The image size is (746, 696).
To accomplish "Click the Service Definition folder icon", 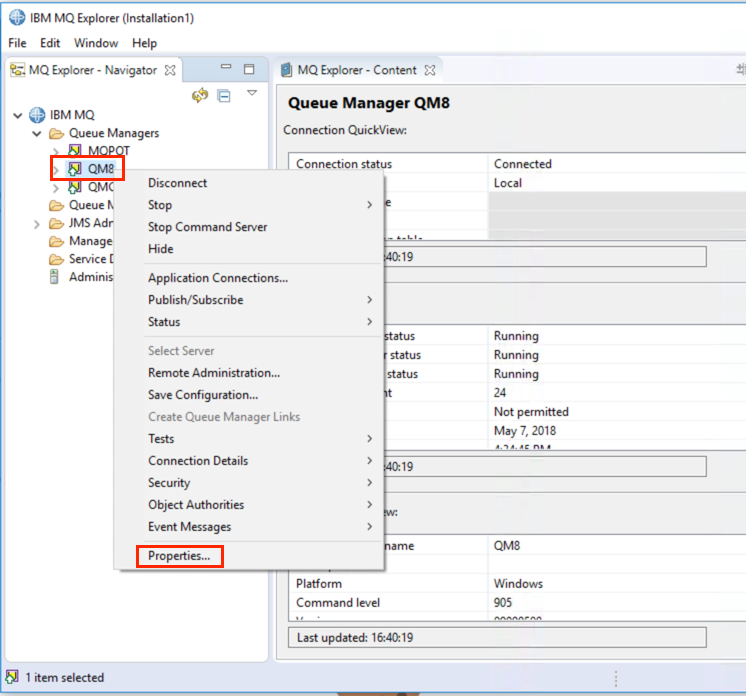I will coord(56,260).
